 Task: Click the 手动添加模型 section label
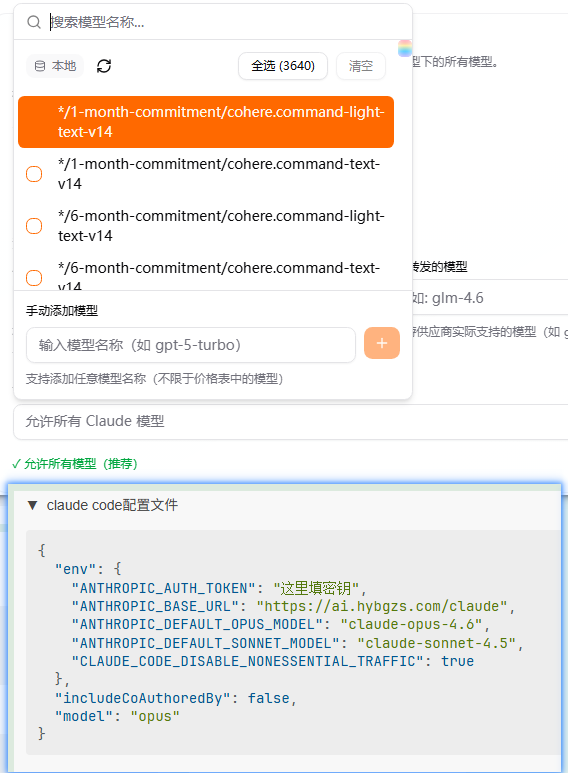(x=62, y=311)
